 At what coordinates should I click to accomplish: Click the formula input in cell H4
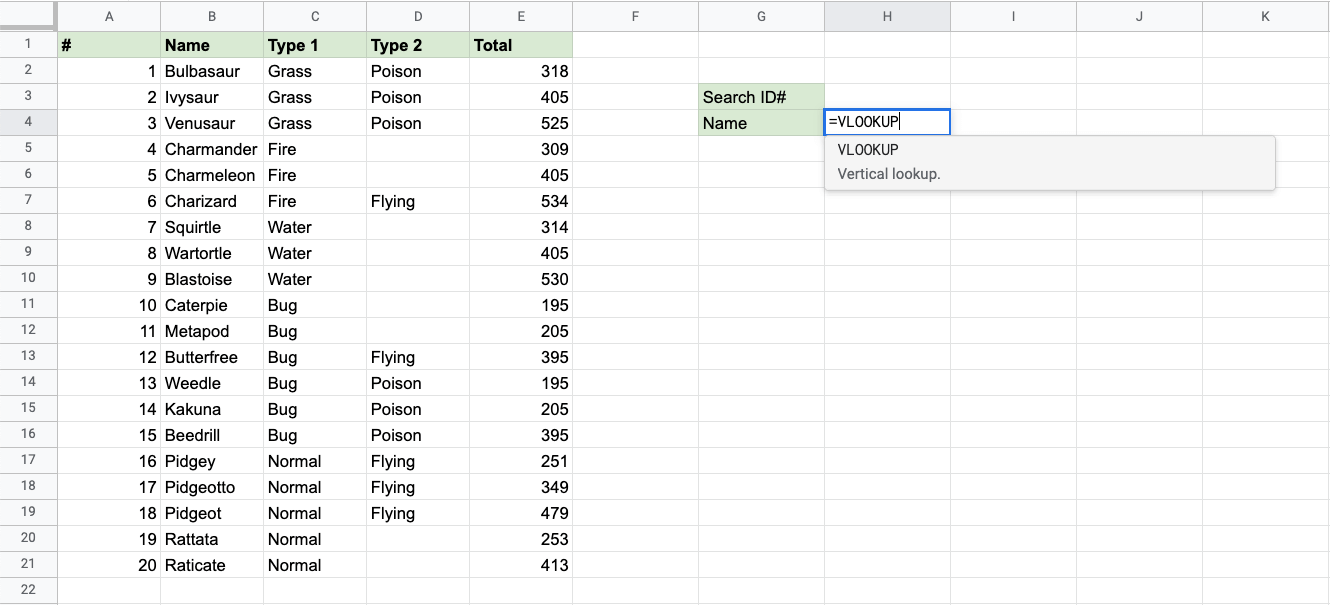[886, 123]
